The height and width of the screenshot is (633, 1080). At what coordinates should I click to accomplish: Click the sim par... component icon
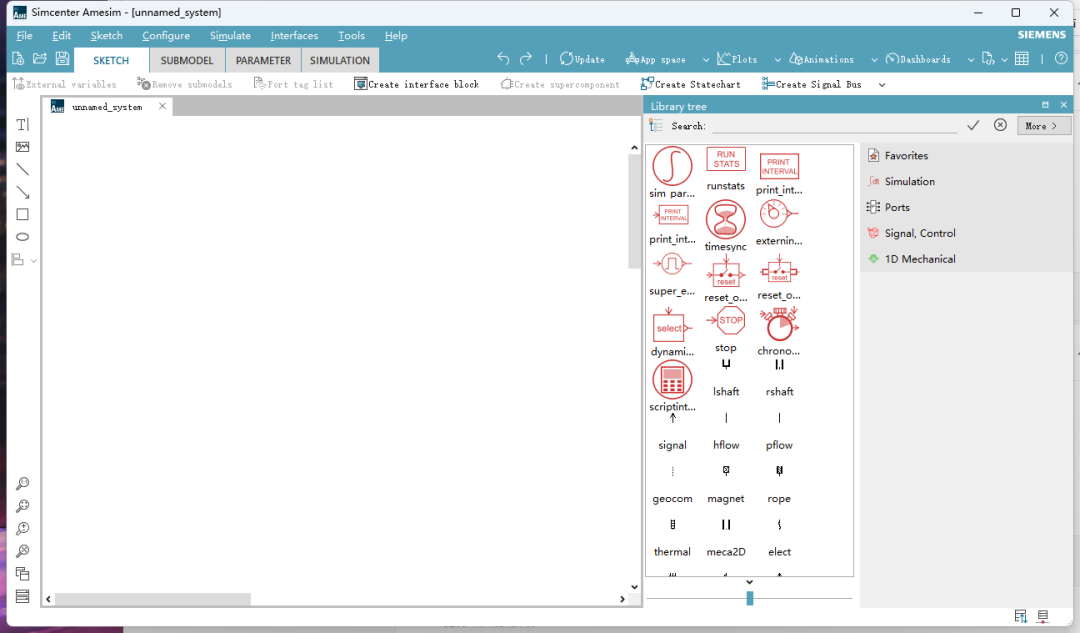672,166
